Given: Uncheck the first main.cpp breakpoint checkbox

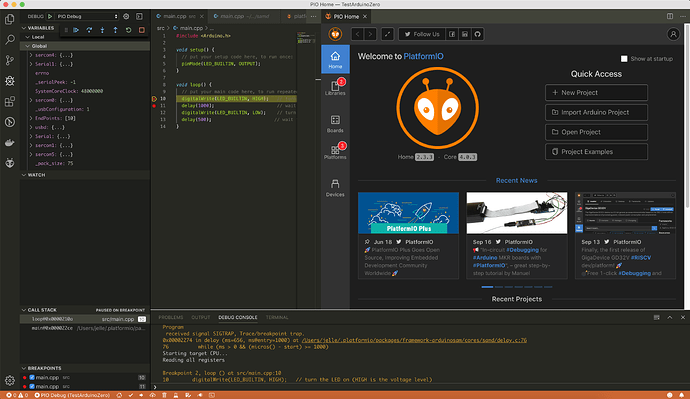Looking at the screenshot, I should click(32, 377).
